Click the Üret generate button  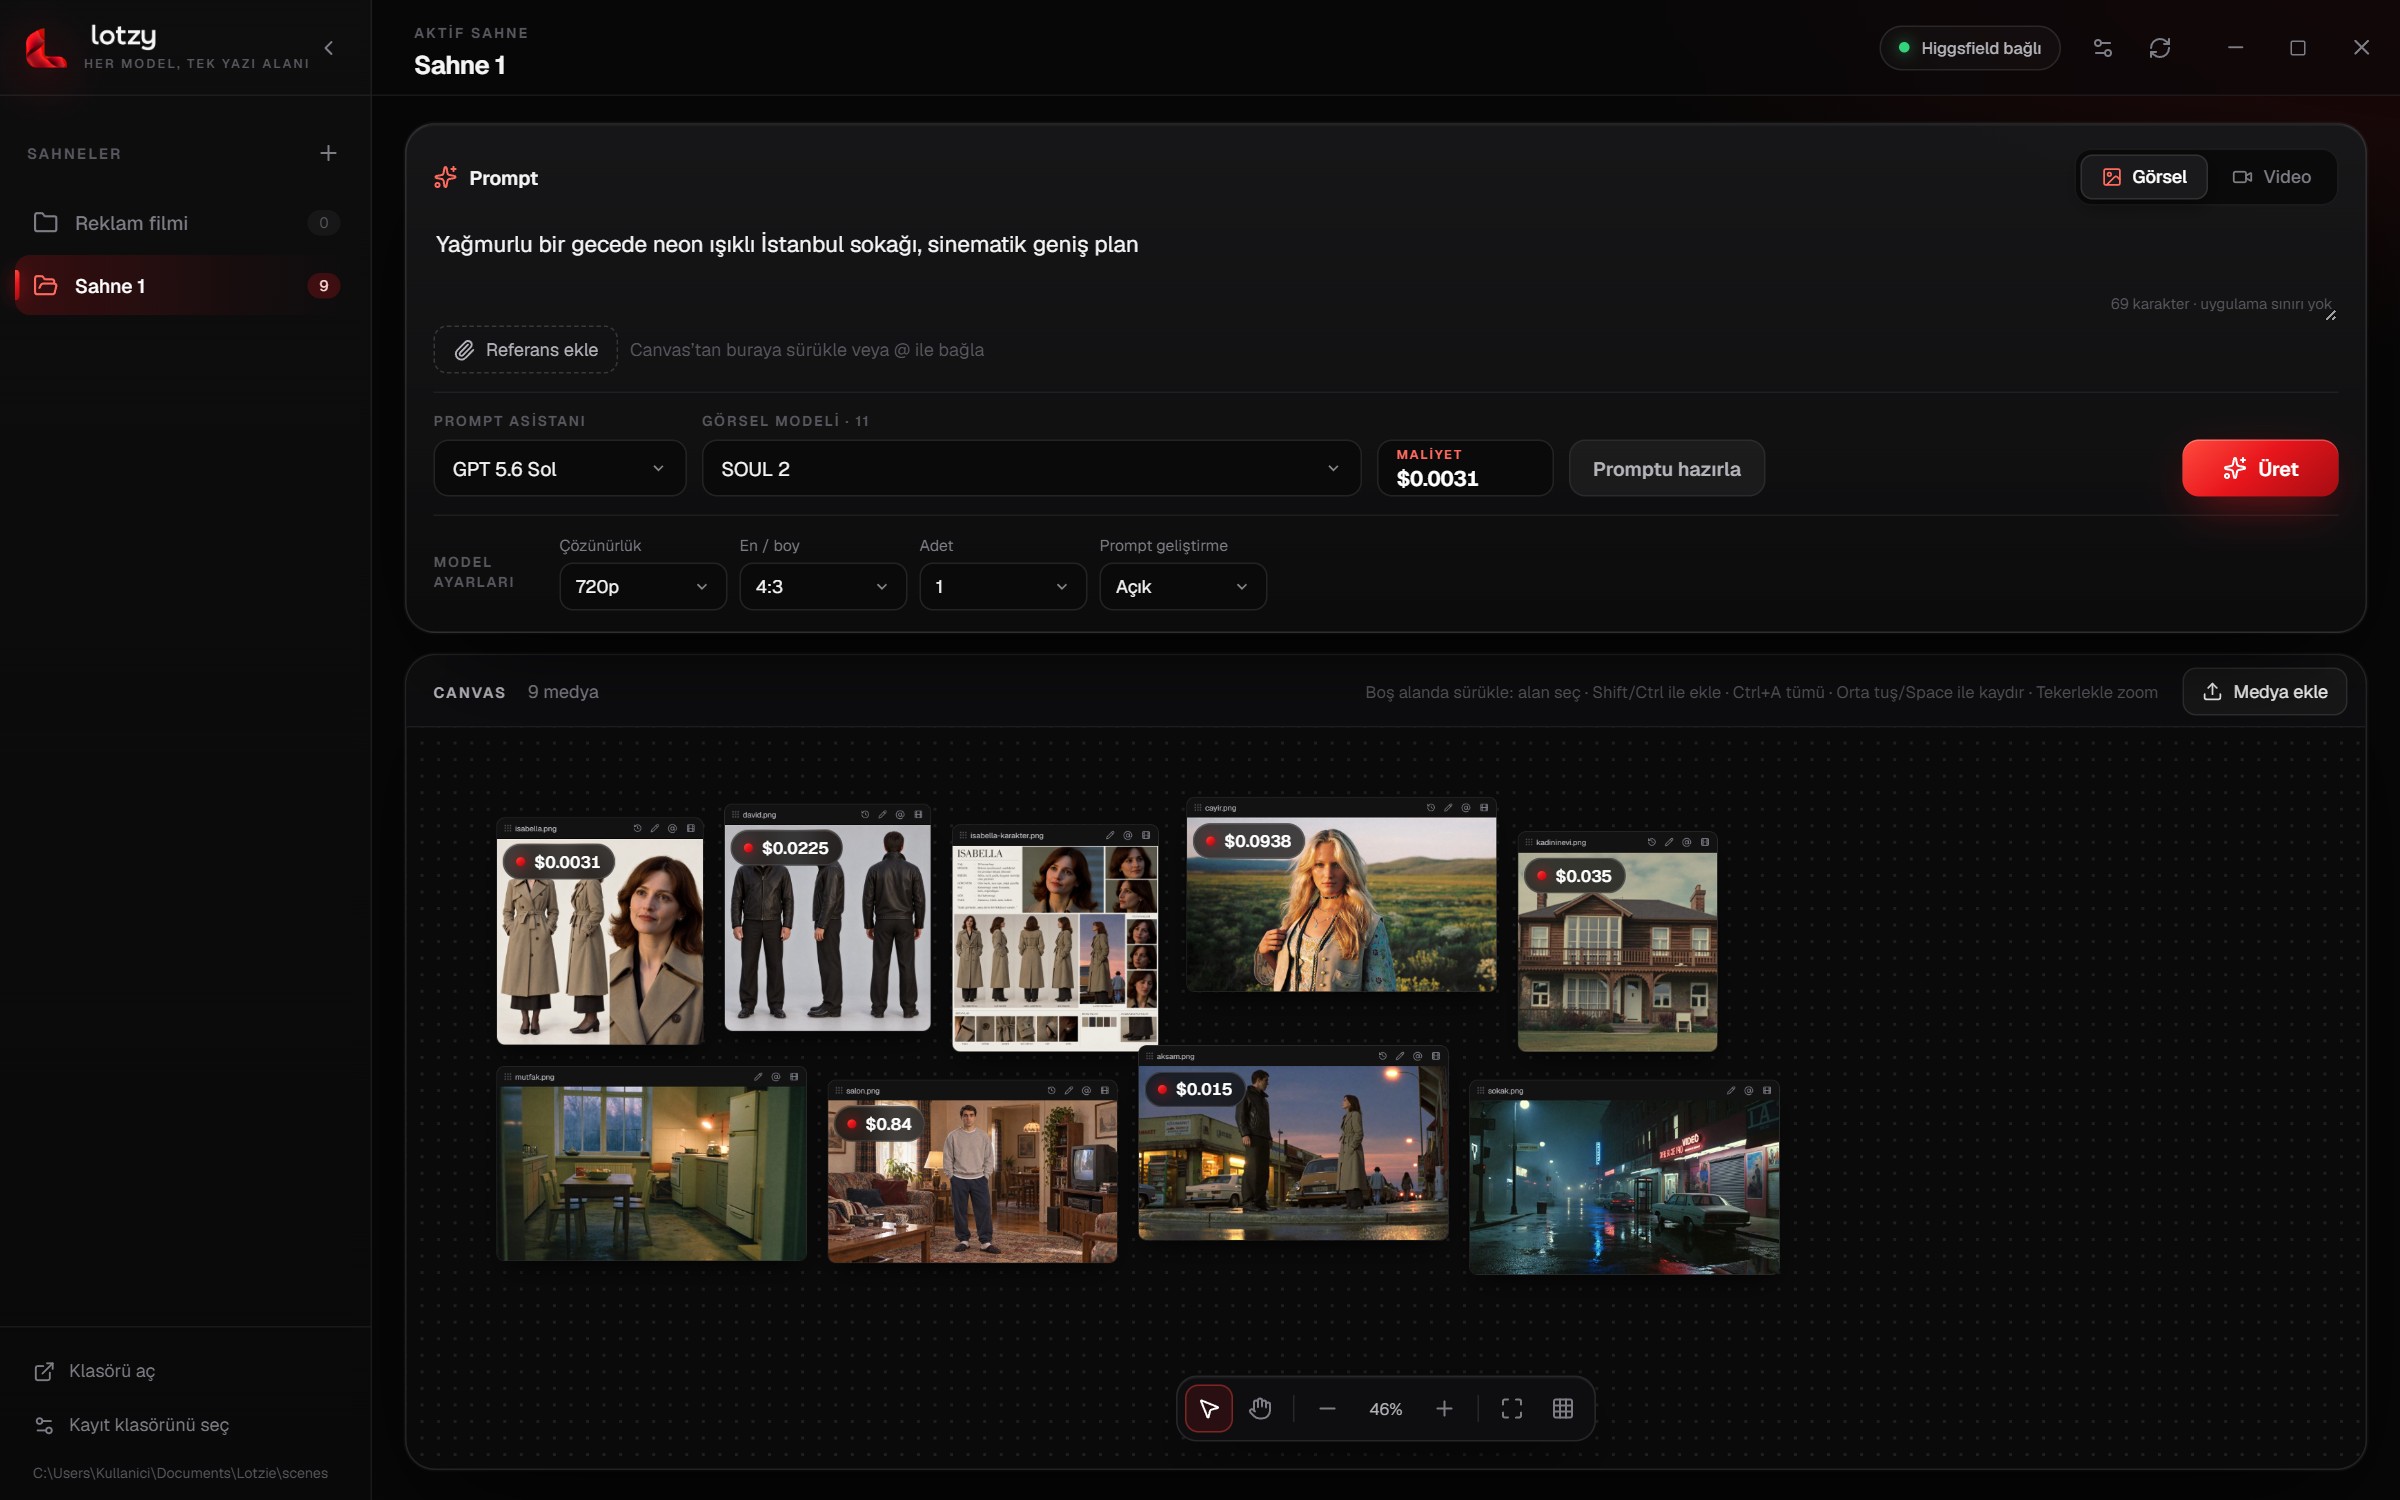coord(2259,468)
